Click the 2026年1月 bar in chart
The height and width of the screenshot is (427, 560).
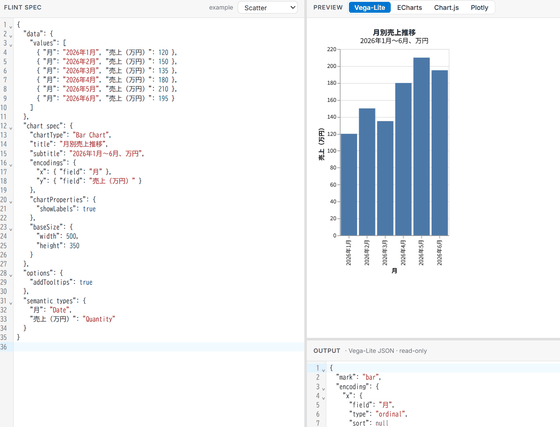tap(349, 185)
